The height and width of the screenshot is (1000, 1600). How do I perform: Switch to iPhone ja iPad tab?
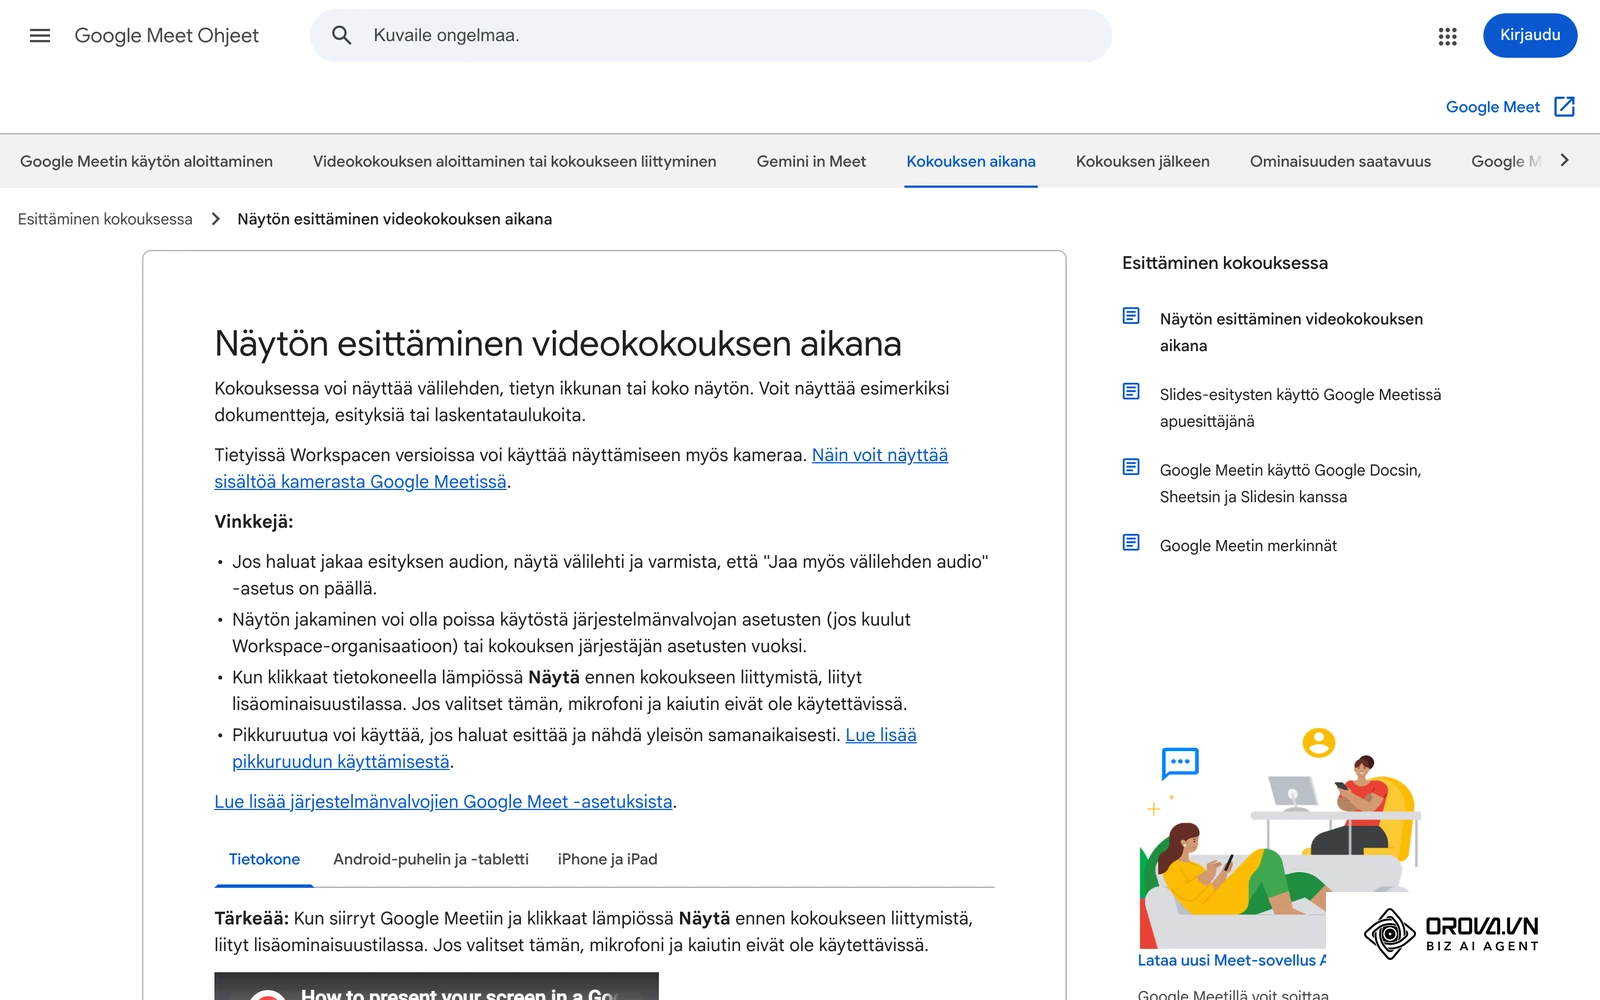[x=608, y=859]
